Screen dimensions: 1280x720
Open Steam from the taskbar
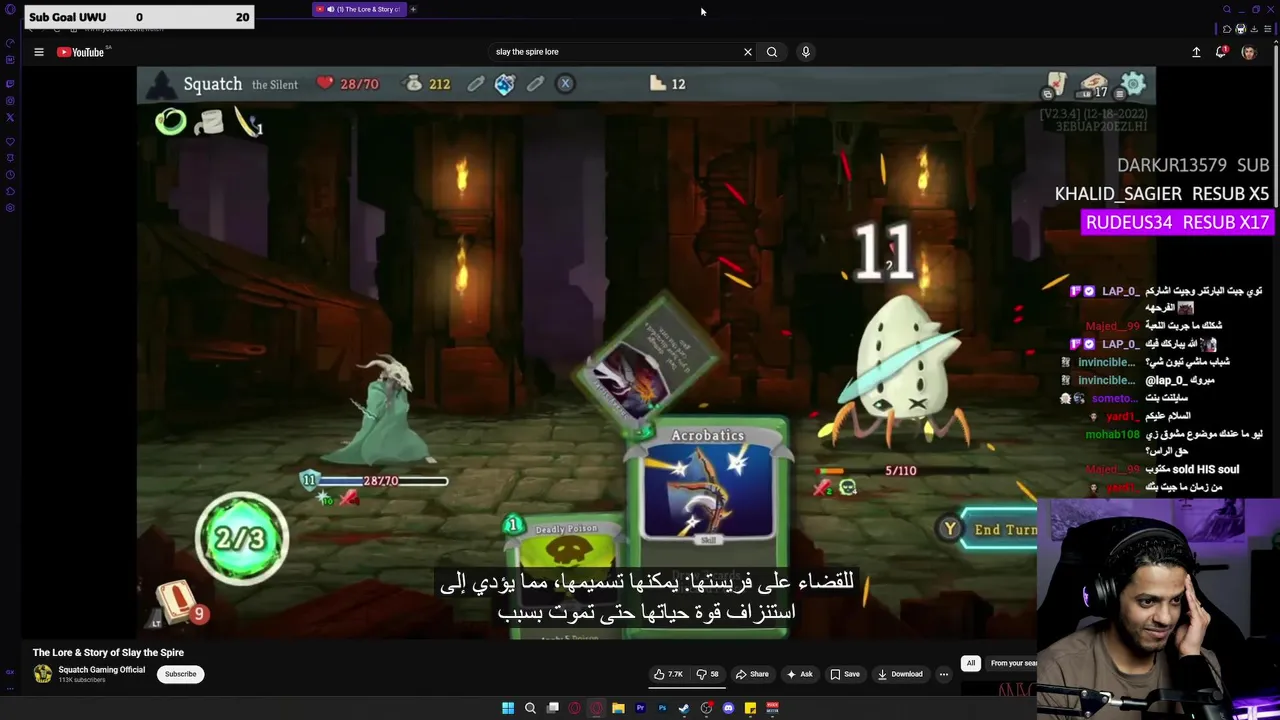684,708
